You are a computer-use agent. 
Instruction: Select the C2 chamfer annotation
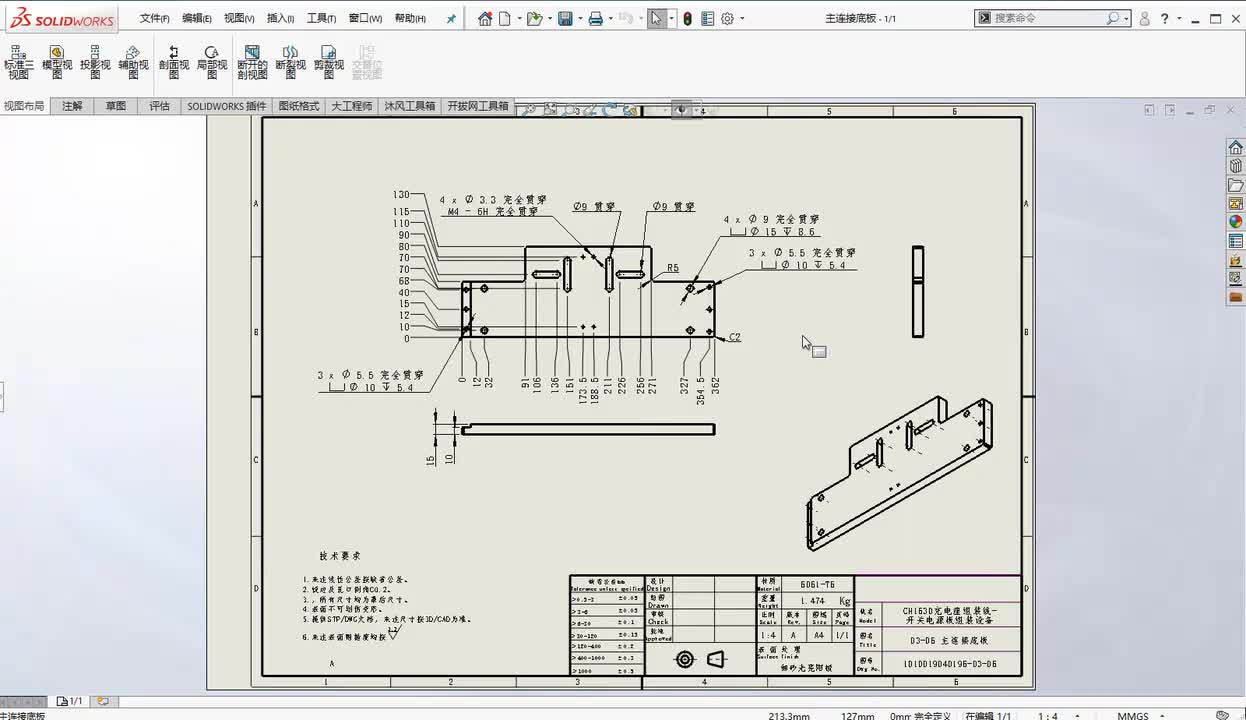pyautogui.click(x=735, y=338)
